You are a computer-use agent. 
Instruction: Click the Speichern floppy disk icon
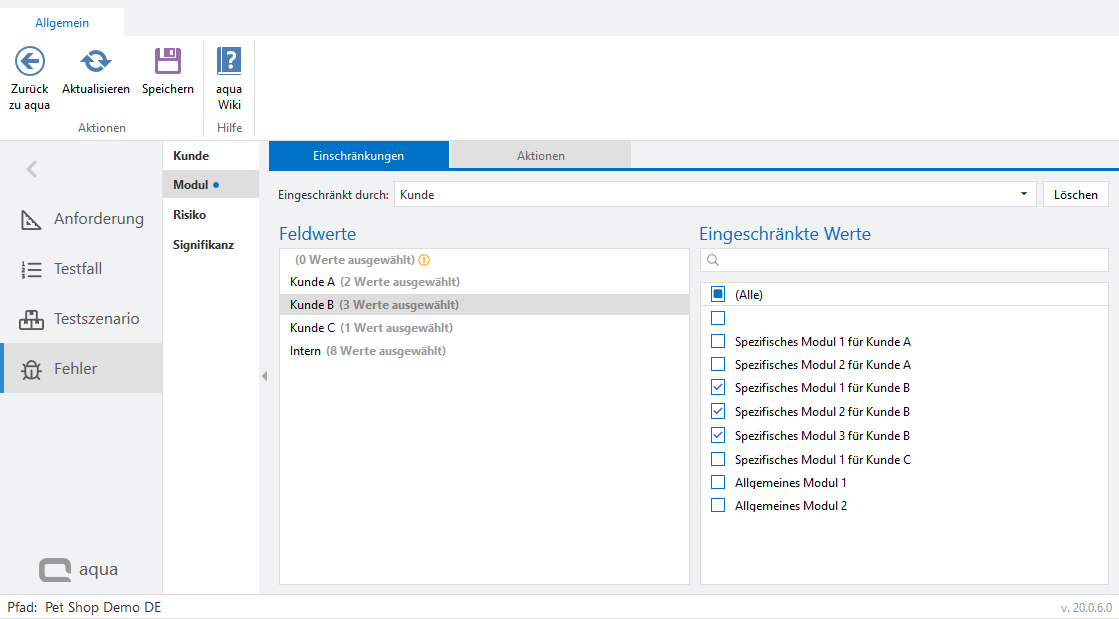pos(168,62)
